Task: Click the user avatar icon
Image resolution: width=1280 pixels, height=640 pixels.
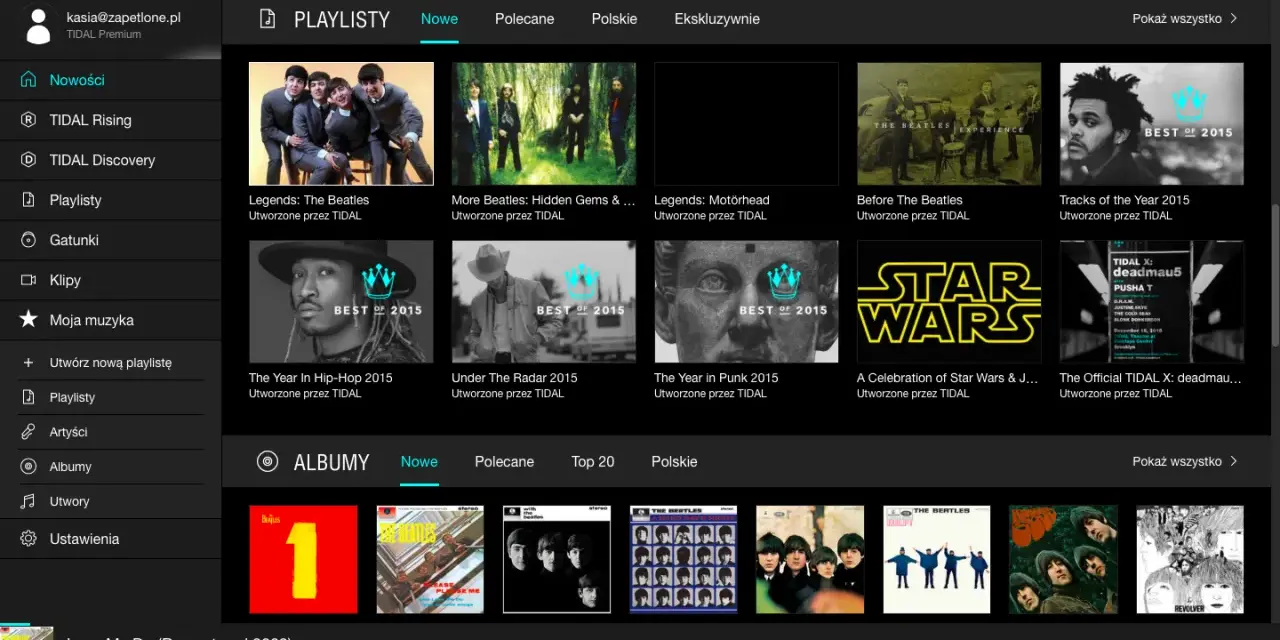Action: 38,26
